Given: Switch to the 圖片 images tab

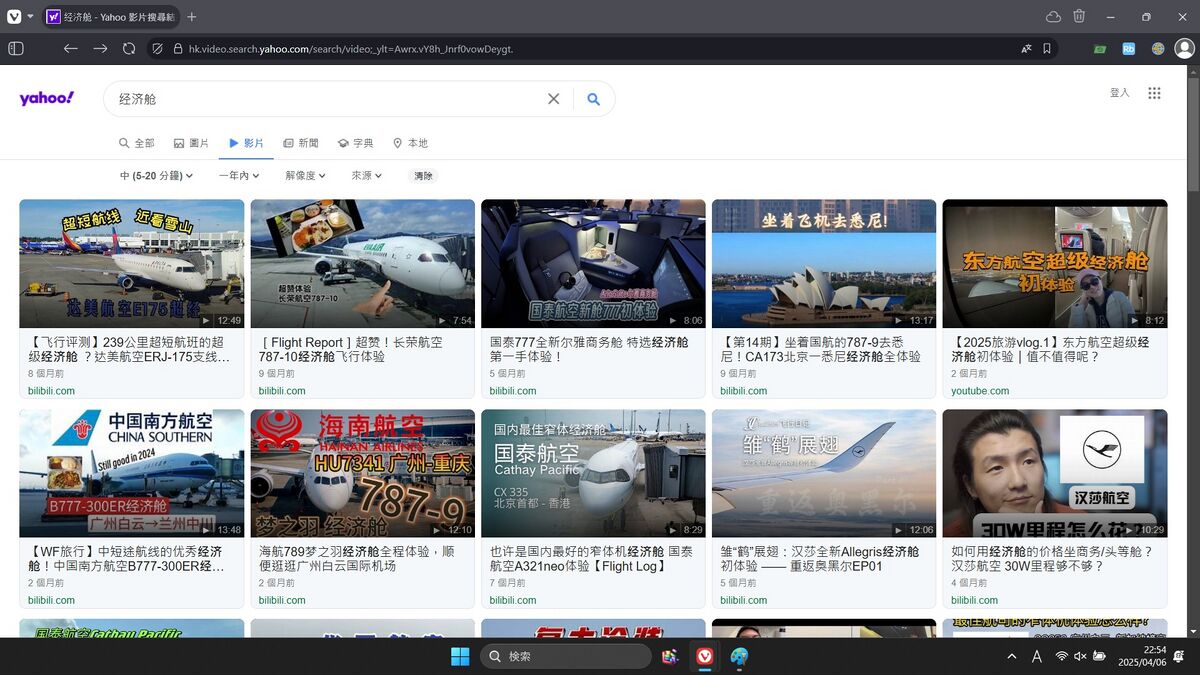Looking at the screenshot, I should [x=191, y=143].
